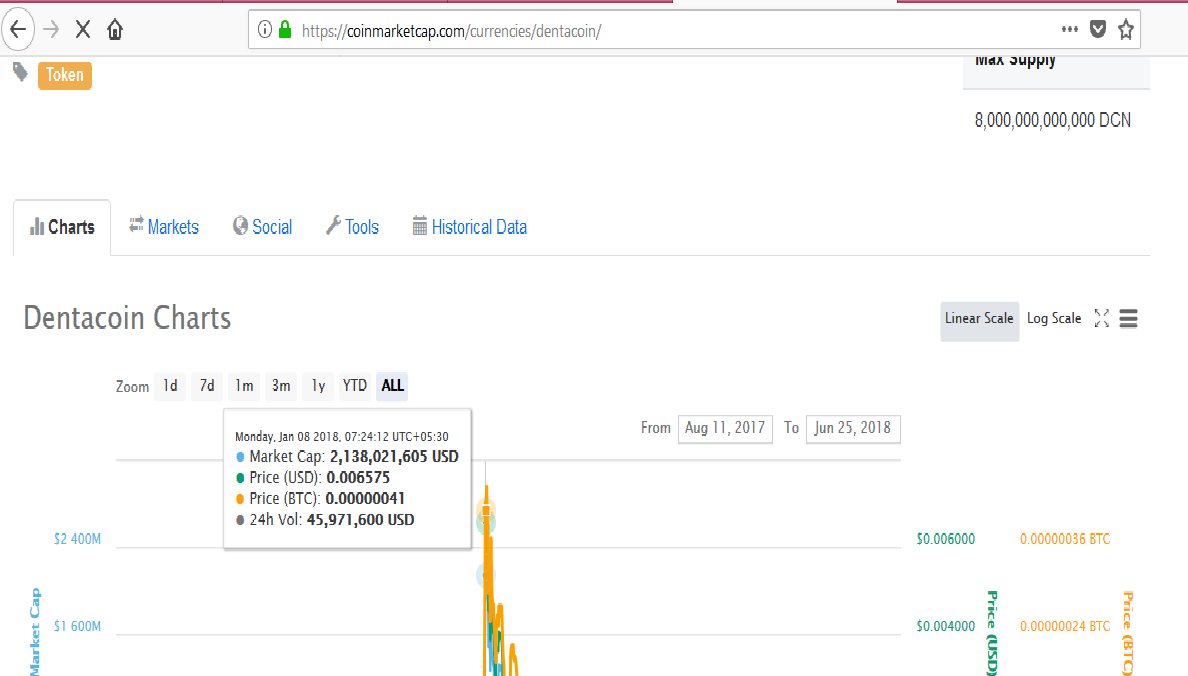Click the tag icon beside Token

pos(20,73)
